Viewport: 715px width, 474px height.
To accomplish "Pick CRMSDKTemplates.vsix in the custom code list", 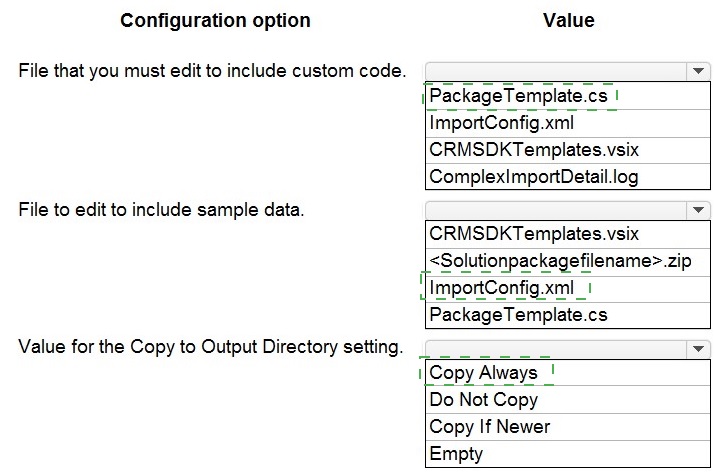I will (x=533, y=150).
